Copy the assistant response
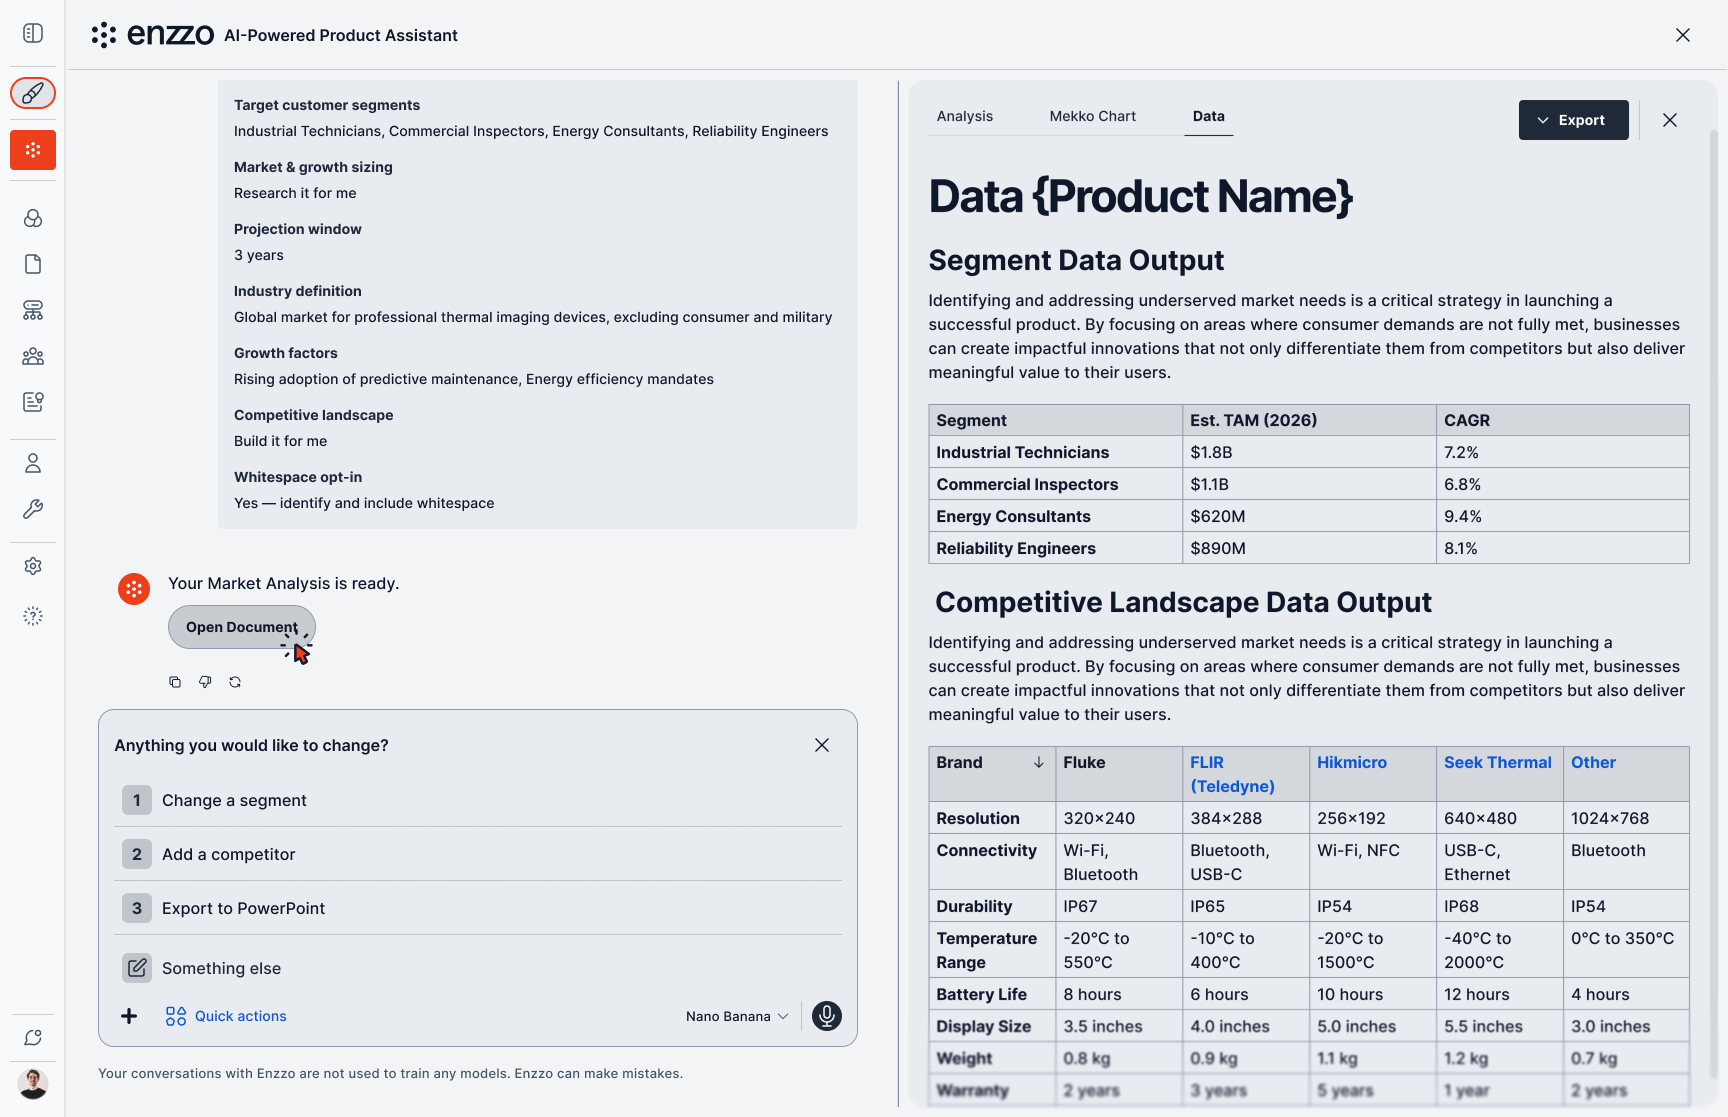Screen dimensions: 1728x1117 [175, 682]
